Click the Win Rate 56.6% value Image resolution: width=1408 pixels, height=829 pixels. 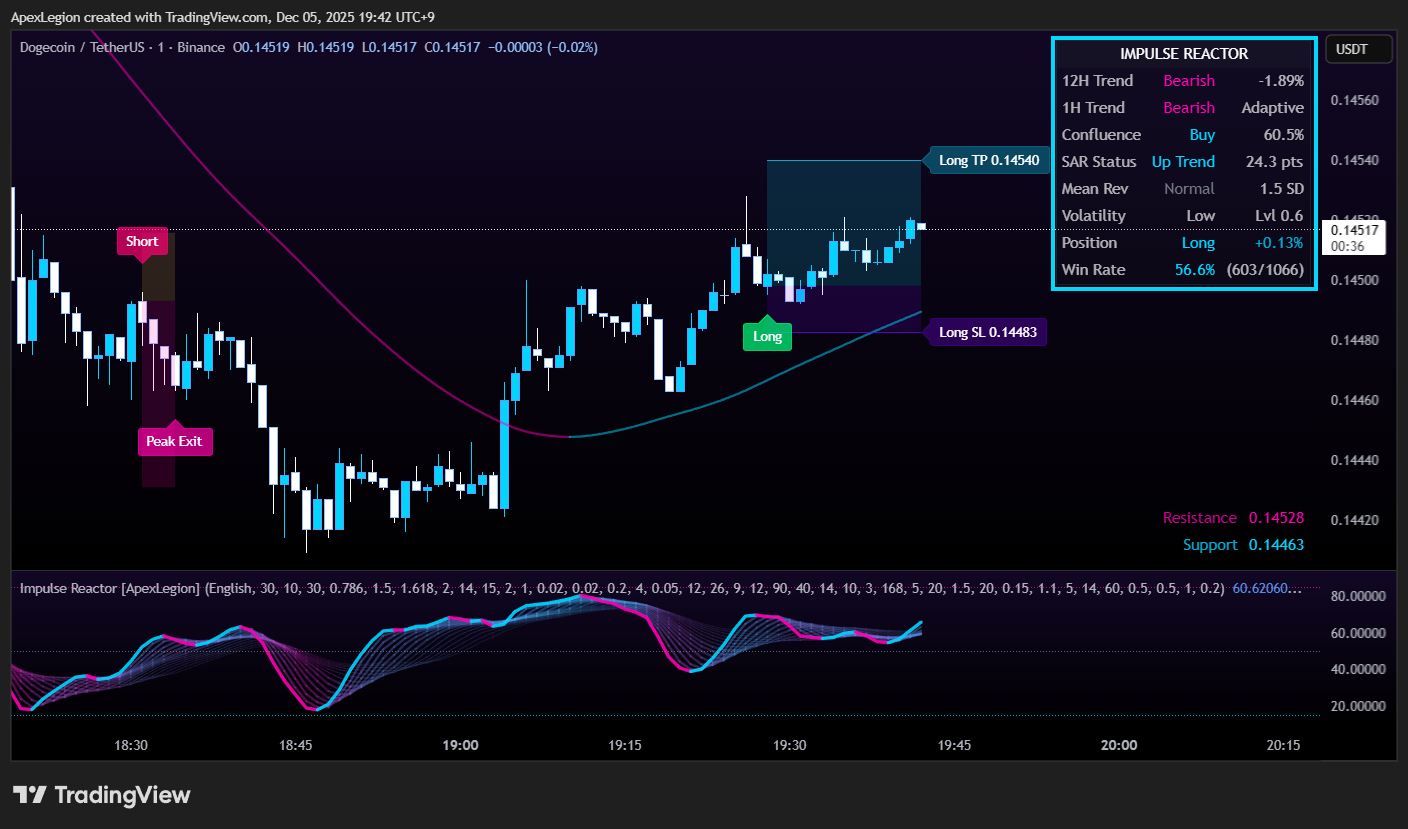click(1195, 270)
